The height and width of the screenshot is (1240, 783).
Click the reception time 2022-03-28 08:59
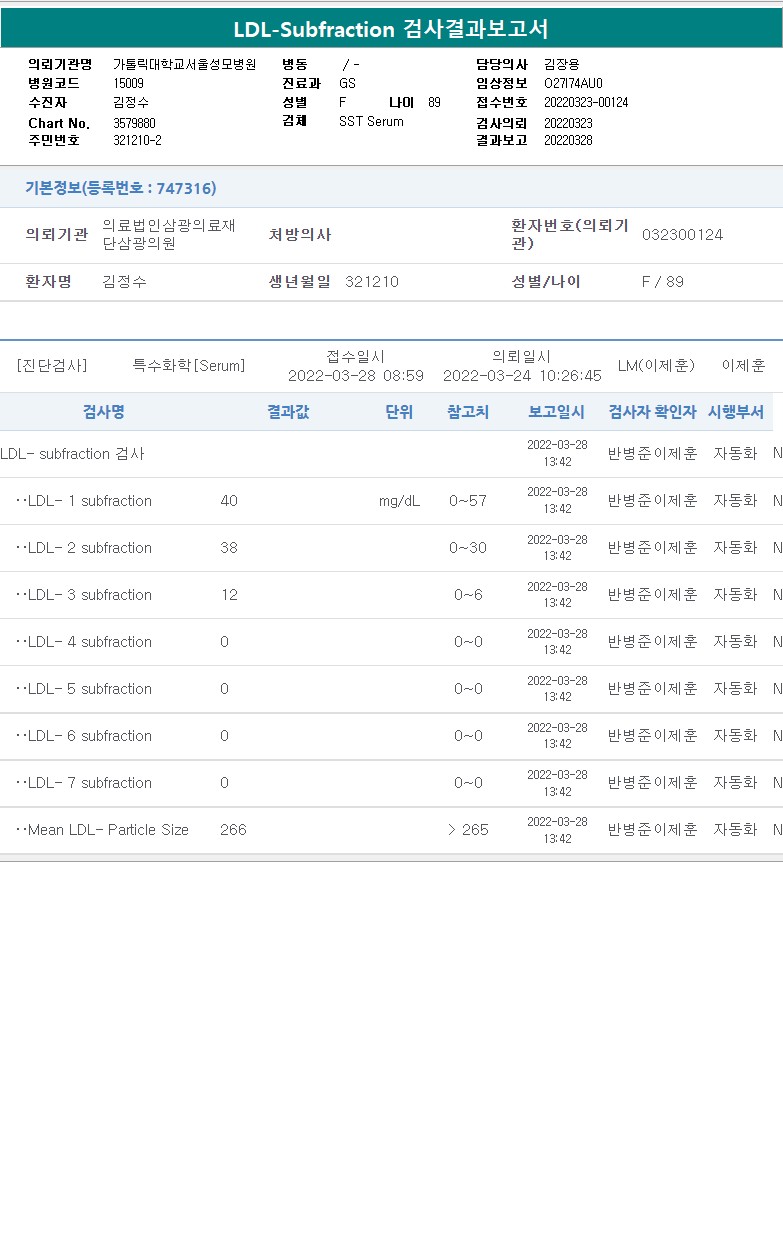(356, 376)
